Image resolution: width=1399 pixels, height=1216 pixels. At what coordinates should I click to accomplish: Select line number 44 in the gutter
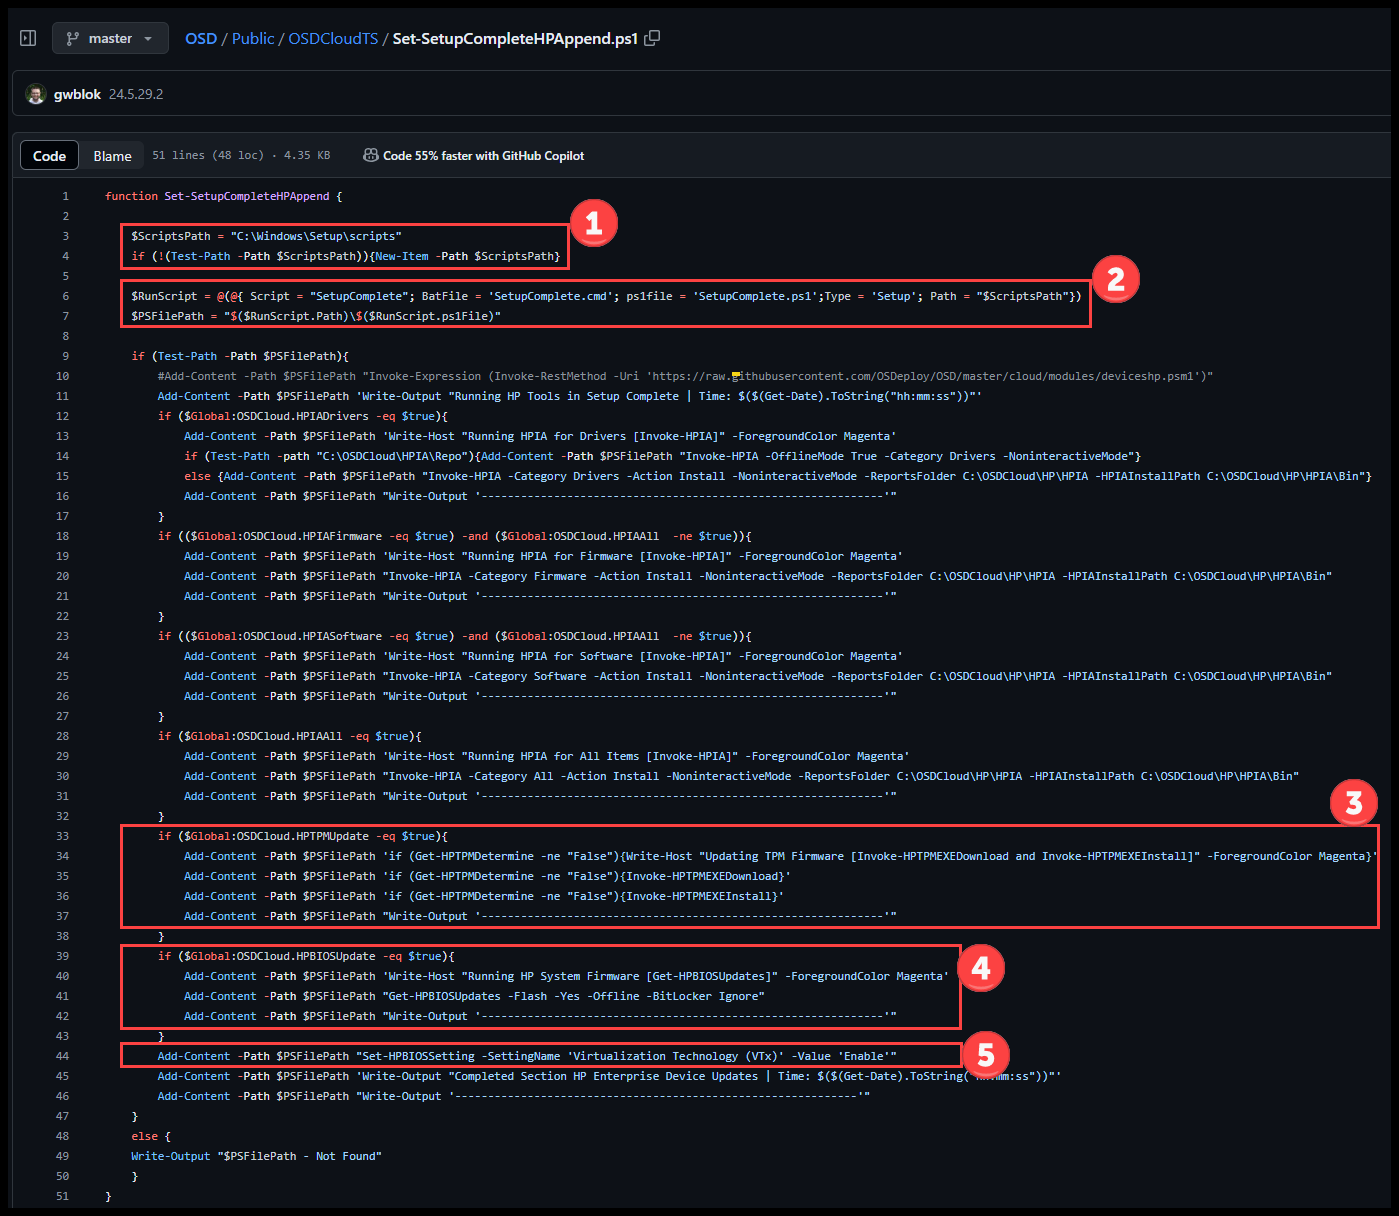[62, 1056]
